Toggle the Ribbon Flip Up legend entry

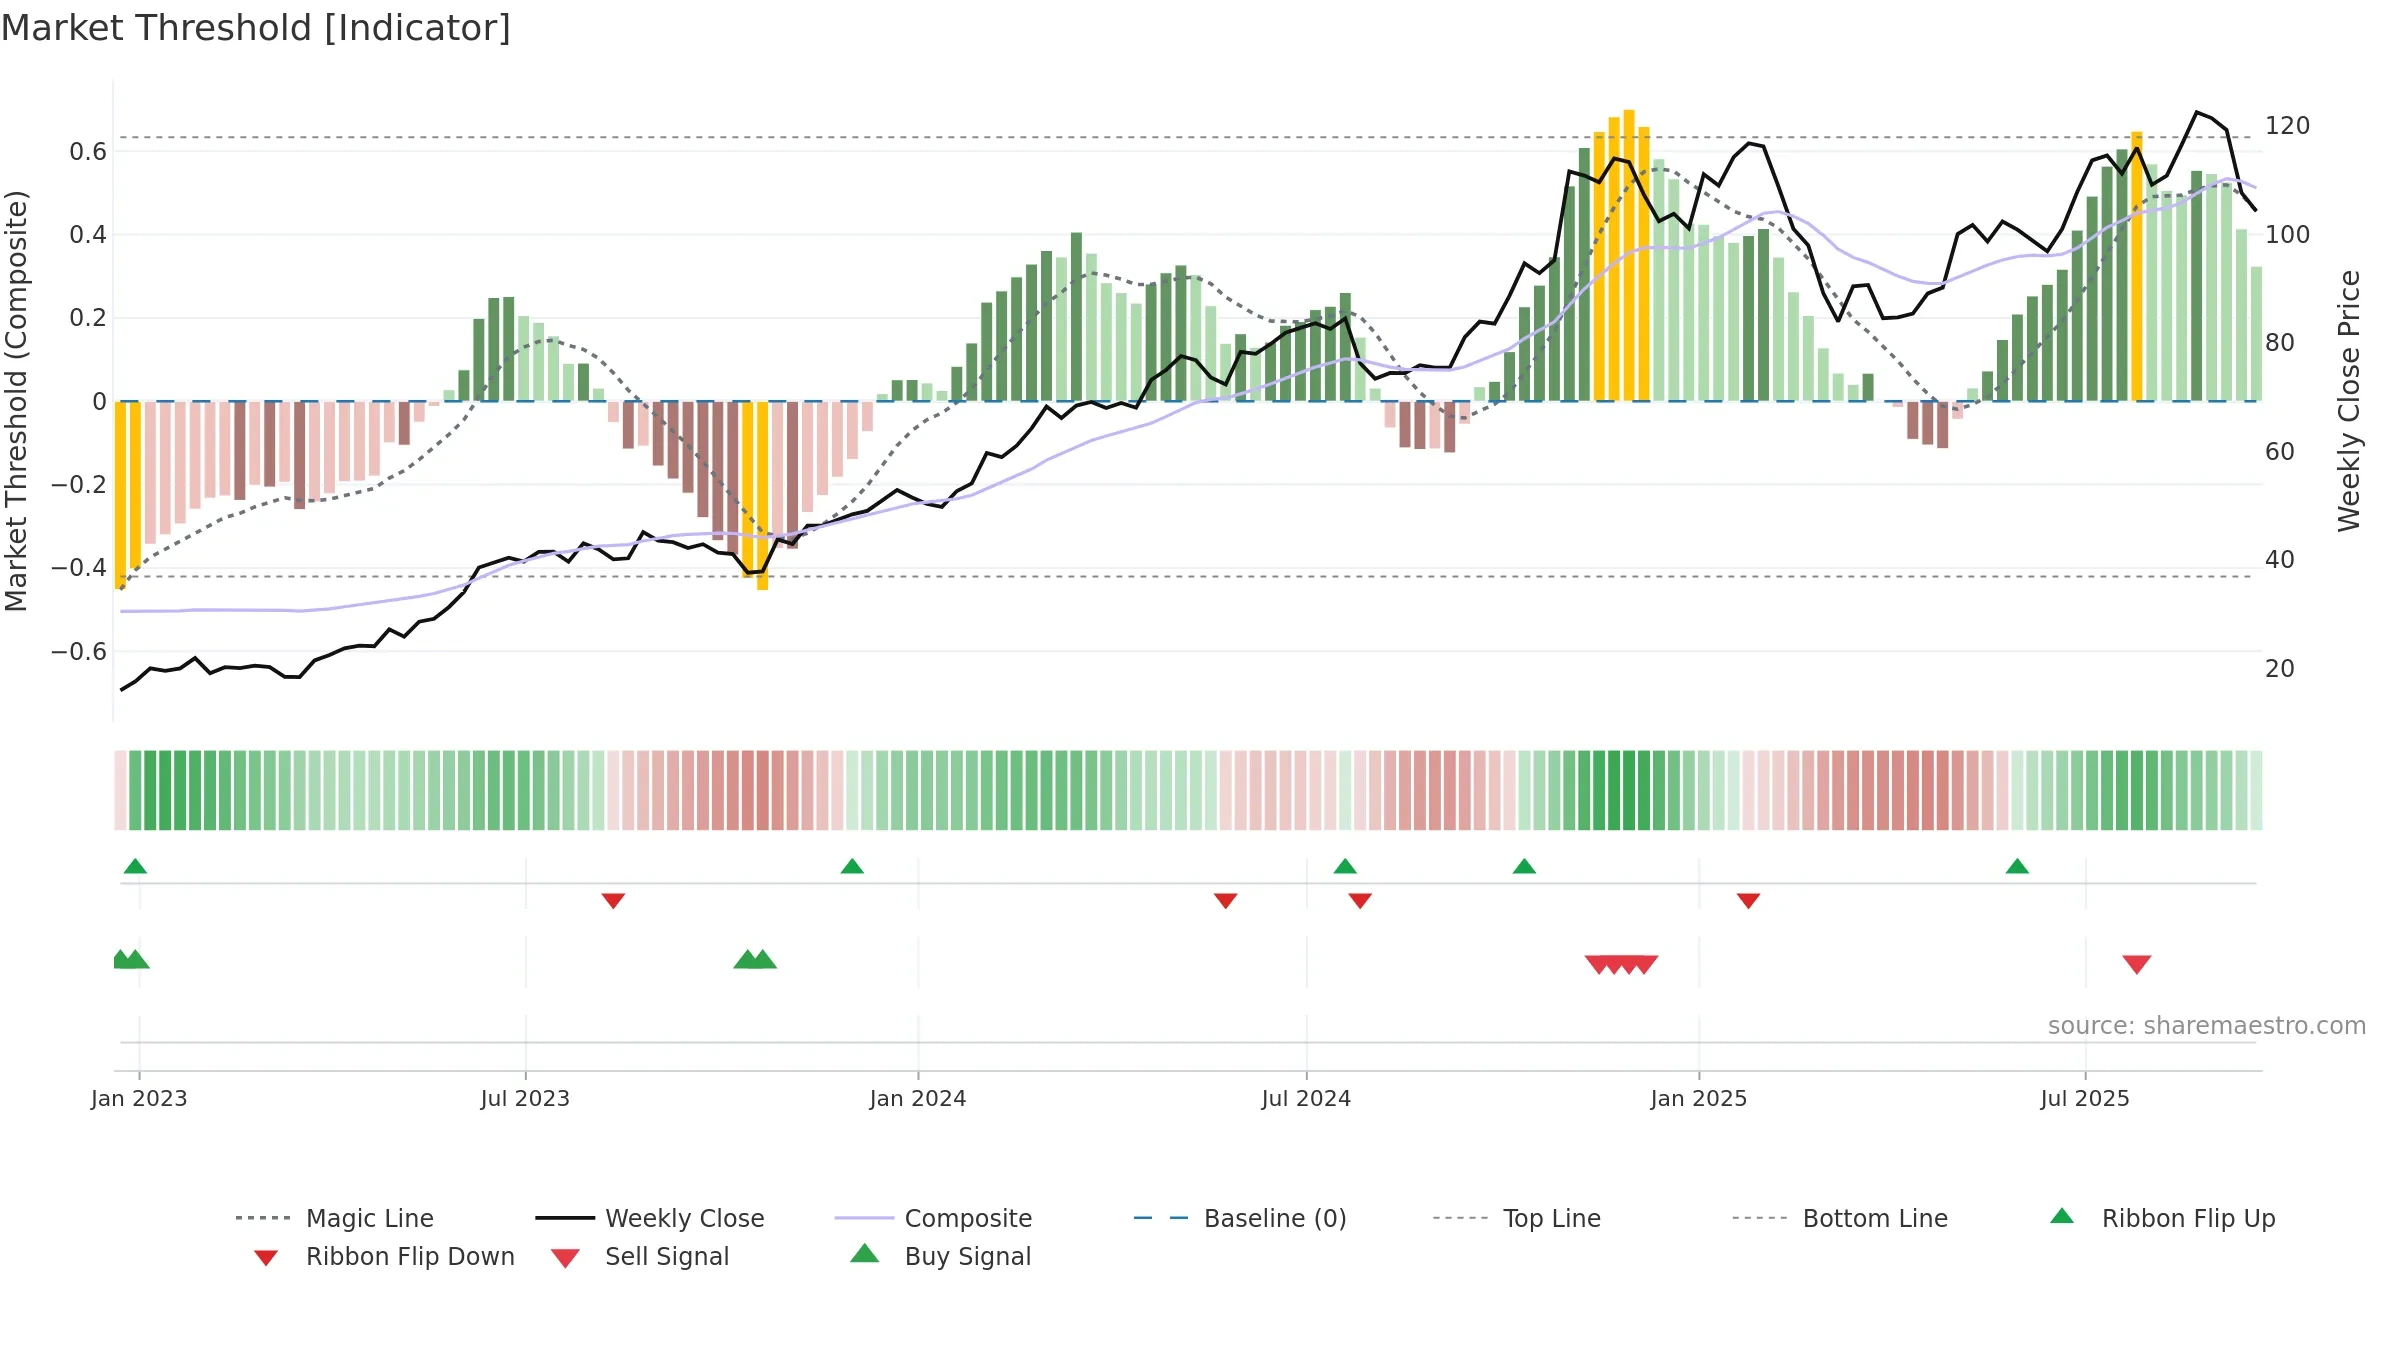[2162, 1218]
